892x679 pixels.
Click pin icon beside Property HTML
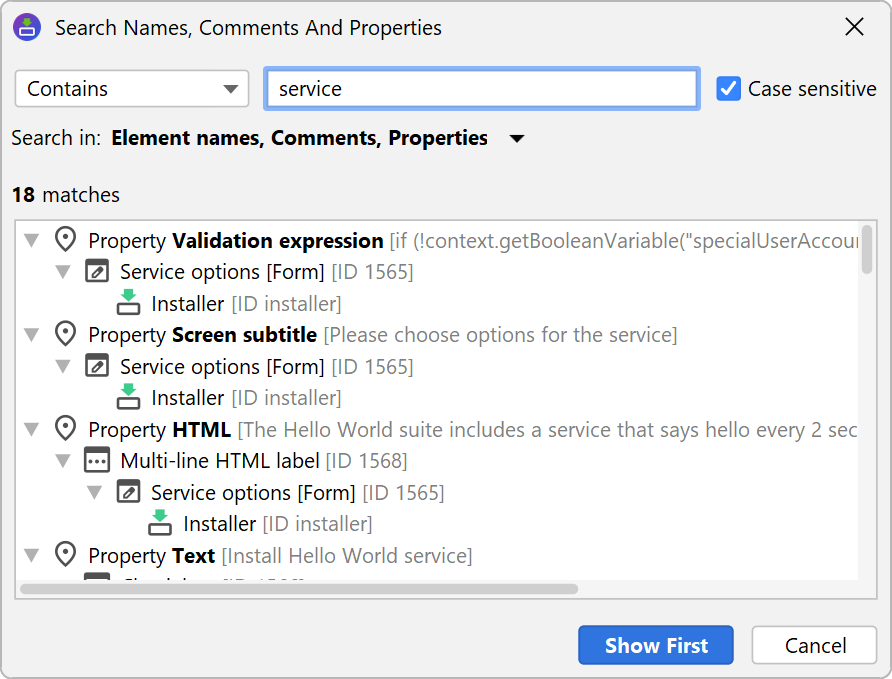click(x=65, y=430)
